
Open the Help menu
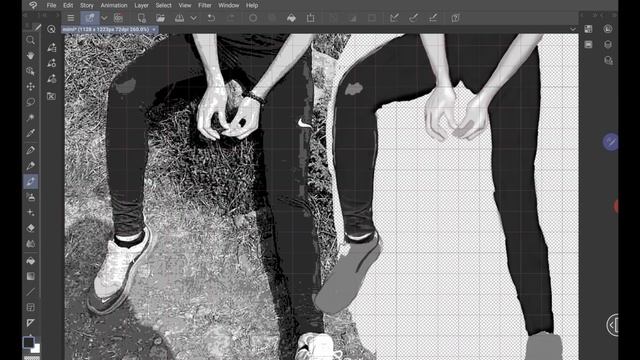tap(252, 5)
